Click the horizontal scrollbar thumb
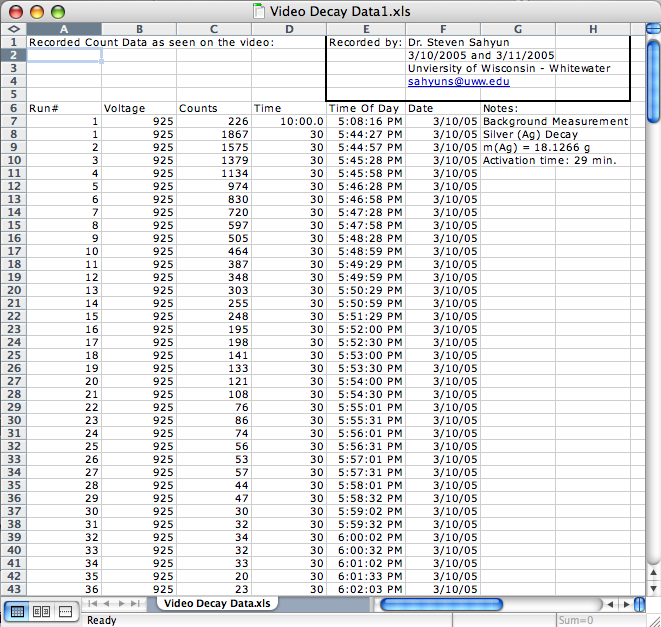Screen dimensions: 661x627 [x=441, y=604]
